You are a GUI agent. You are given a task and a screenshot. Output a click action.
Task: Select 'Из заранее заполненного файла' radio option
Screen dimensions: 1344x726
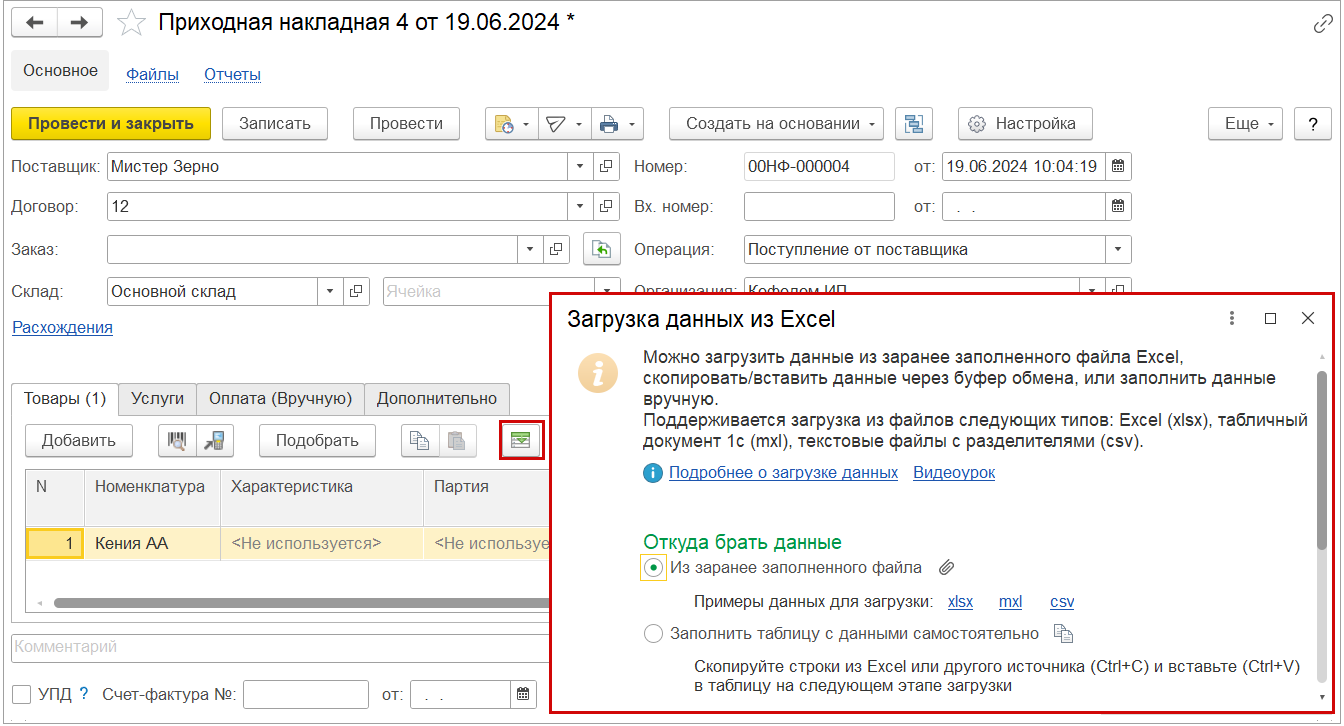[653, 568]
